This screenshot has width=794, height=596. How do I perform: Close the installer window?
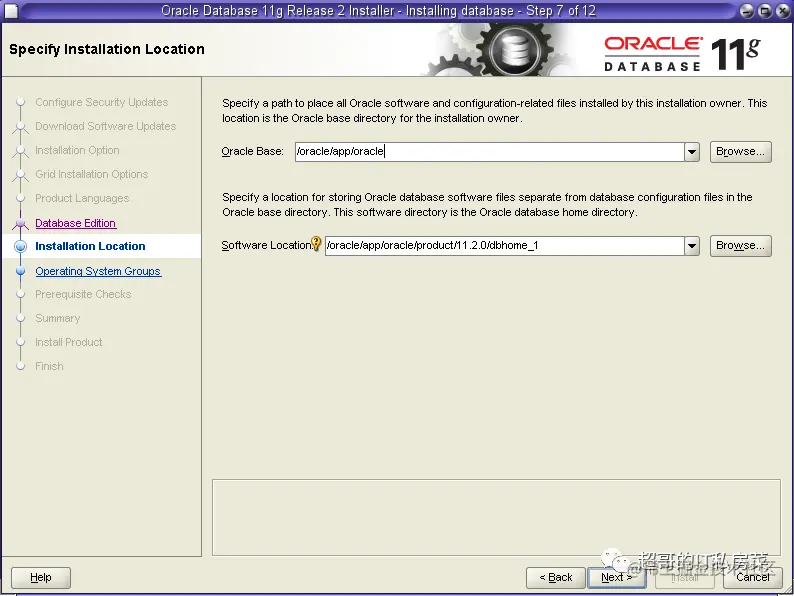782,11
